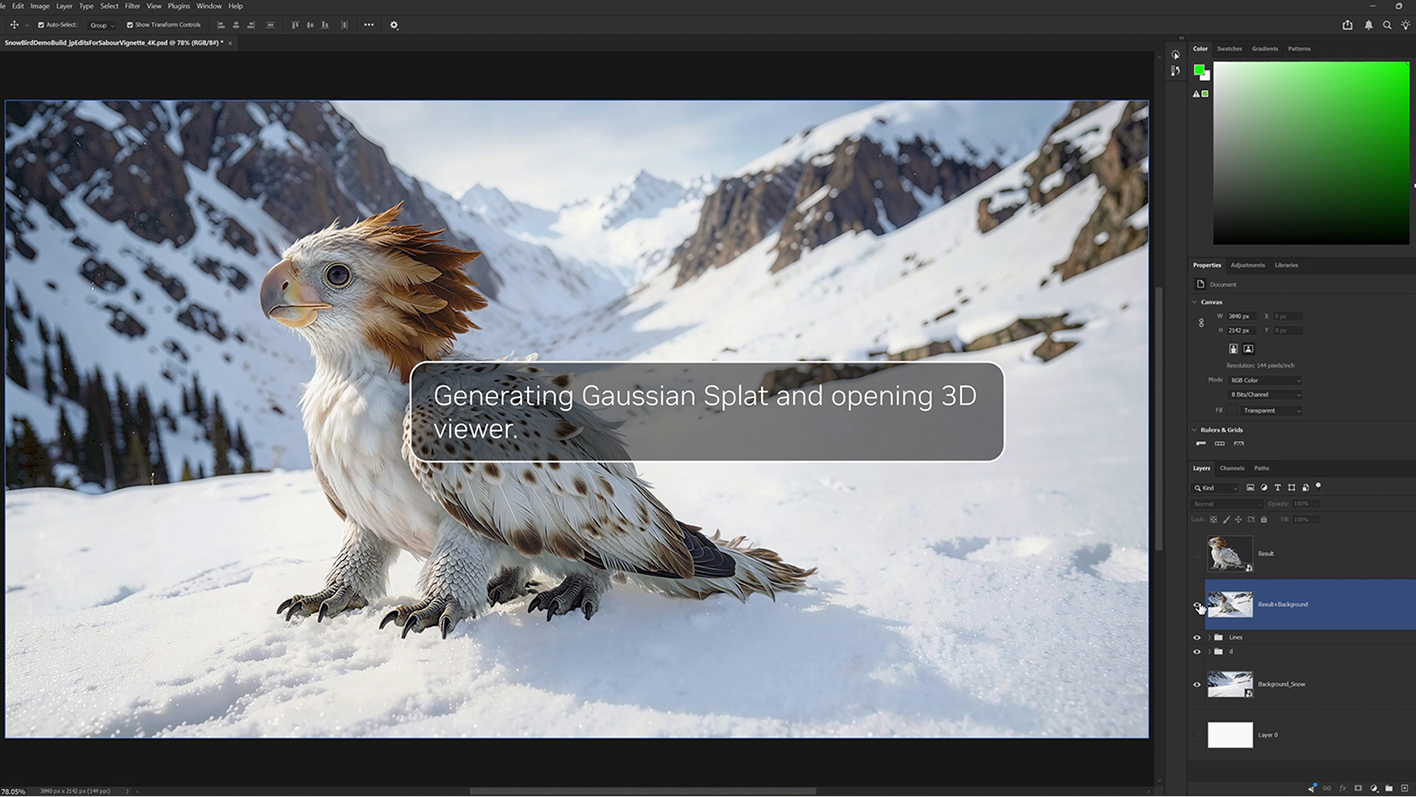Image resolution: width=1416 pixels, height=797 pixels.
Task: Create a new group folder icon
Action: click(1389, 788)
